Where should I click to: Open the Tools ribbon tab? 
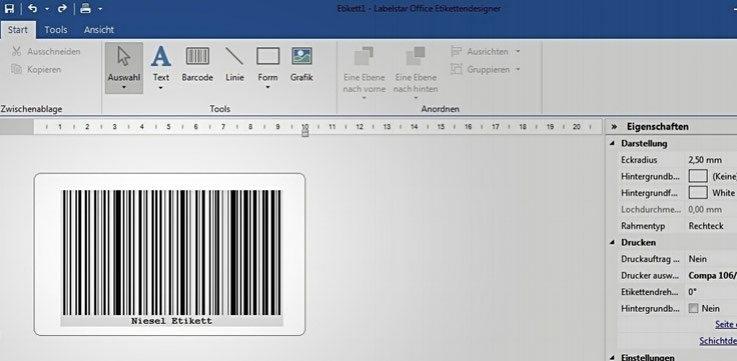tap(56, 30)
